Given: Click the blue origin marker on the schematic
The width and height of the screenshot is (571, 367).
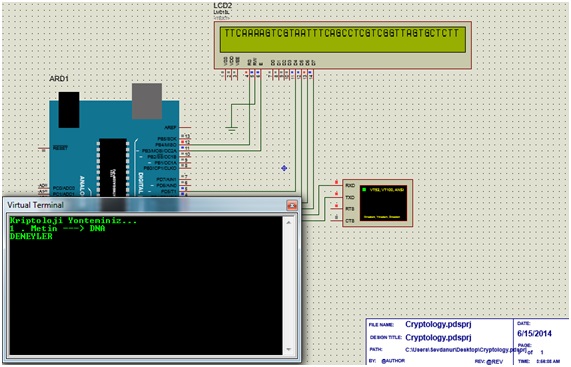Looking at the screenshot, I should pos(284,168).
